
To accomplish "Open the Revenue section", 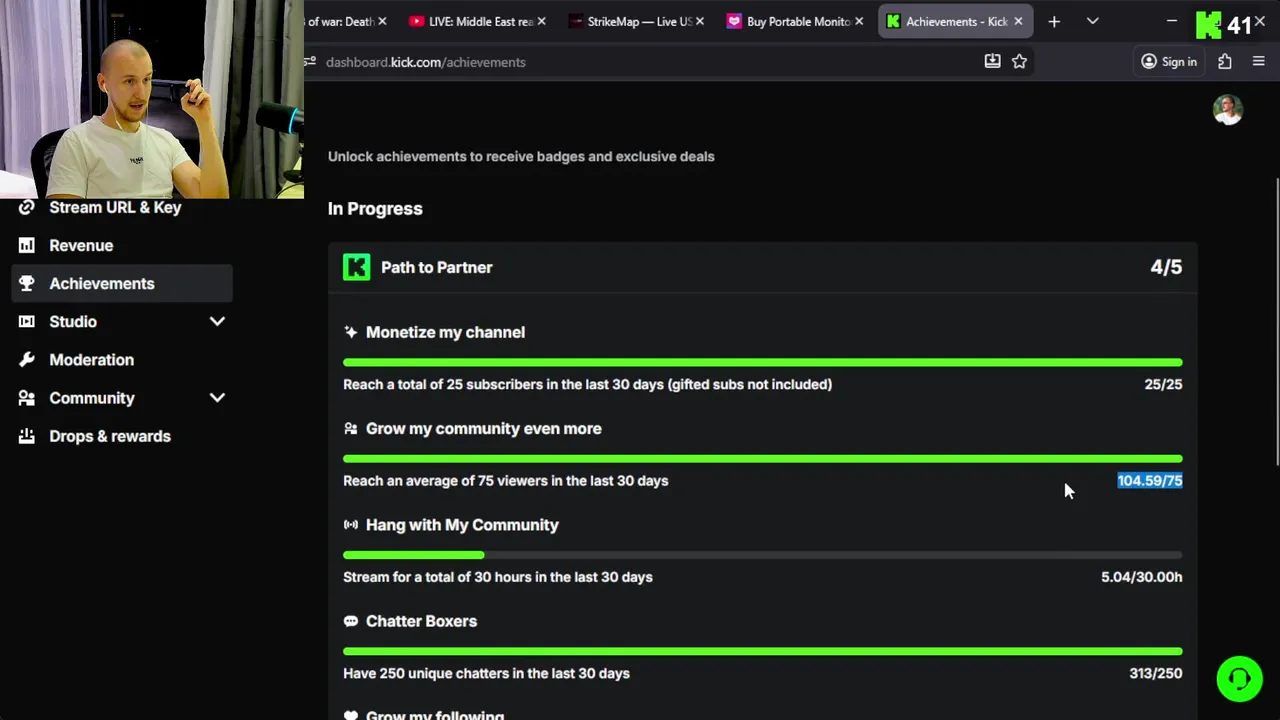I will (81, 245).
